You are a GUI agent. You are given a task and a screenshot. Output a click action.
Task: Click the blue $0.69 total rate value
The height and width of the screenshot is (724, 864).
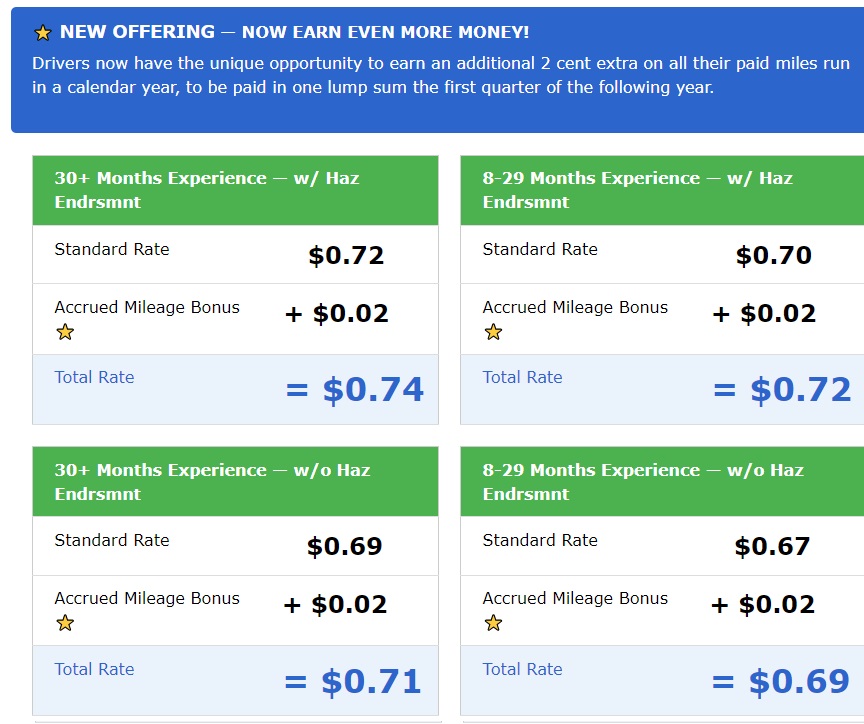pyautogui.click(x=799, y=682)
